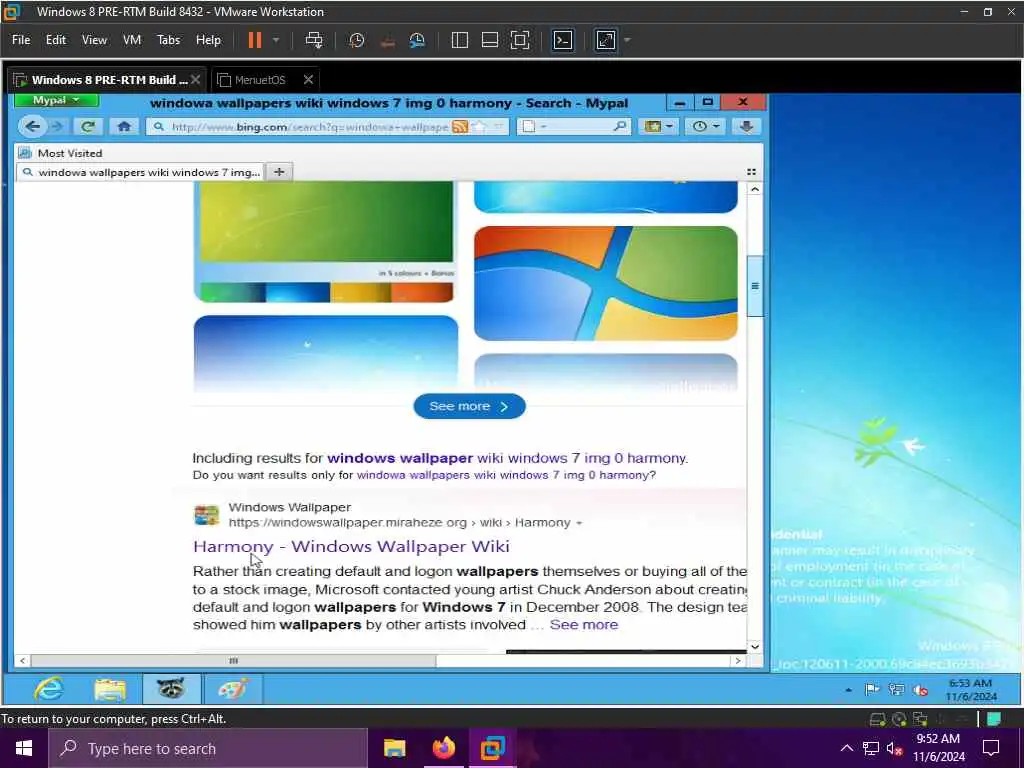
Task: Open the green Mypal application menu
Action: [56, 100]
